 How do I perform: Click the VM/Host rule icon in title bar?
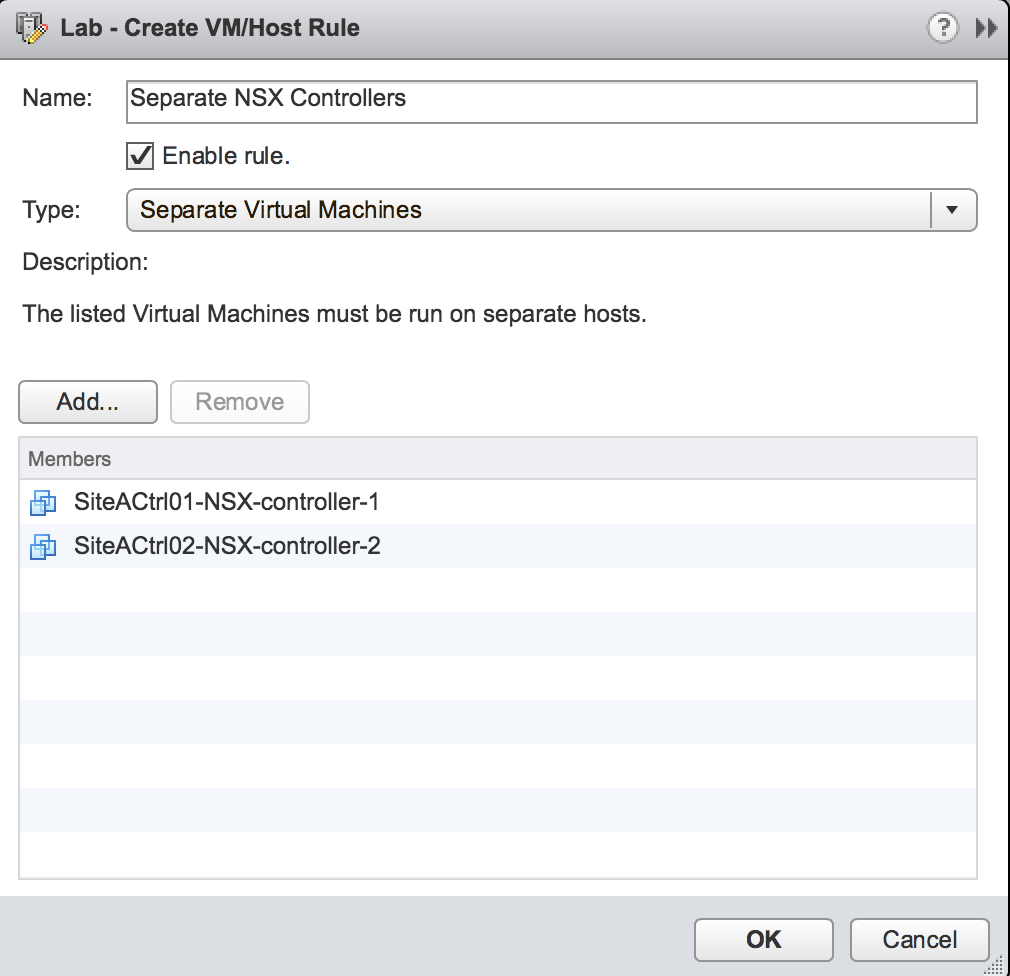(32, 28)
